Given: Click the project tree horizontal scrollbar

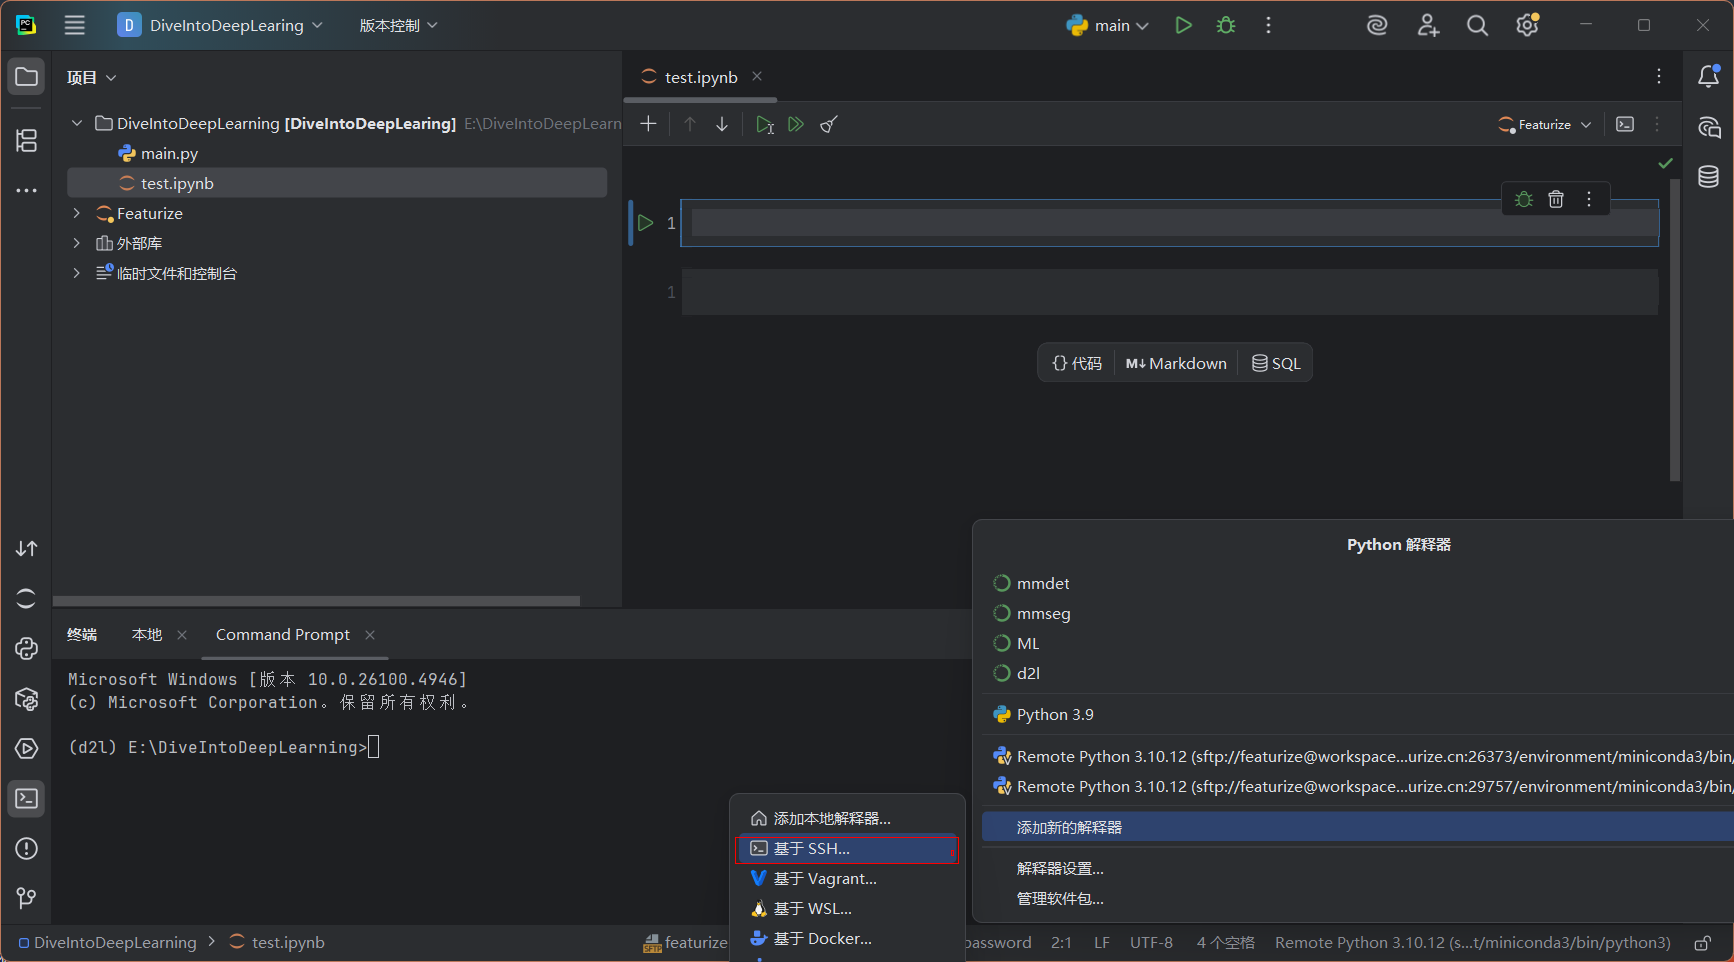Looking at the screenshot, I should click(316, 601).
